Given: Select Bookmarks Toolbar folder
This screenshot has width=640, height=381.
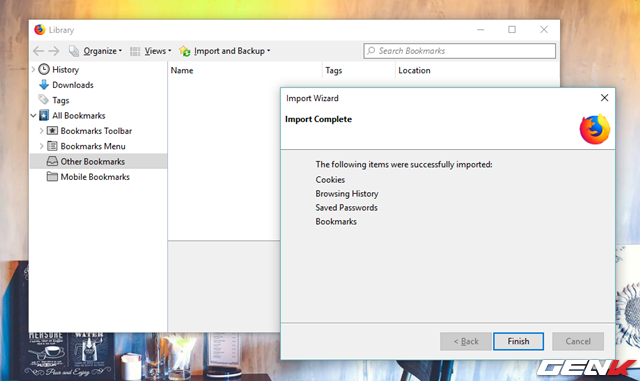Looking at the screenshot, I should [96, 131].
